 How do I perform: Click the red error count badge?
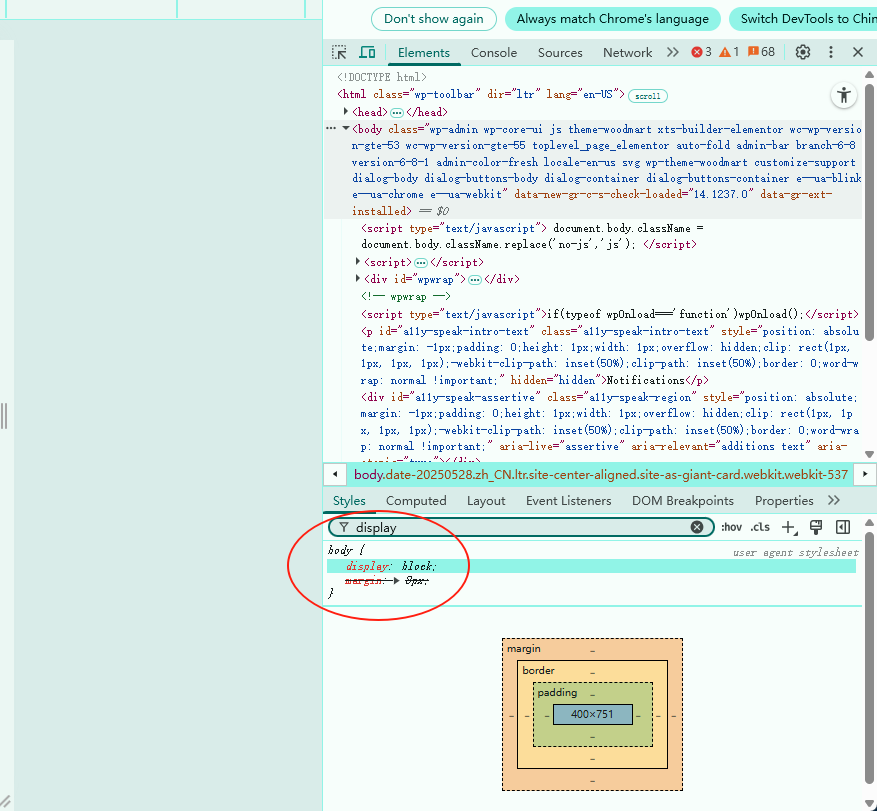coord(701,52)
